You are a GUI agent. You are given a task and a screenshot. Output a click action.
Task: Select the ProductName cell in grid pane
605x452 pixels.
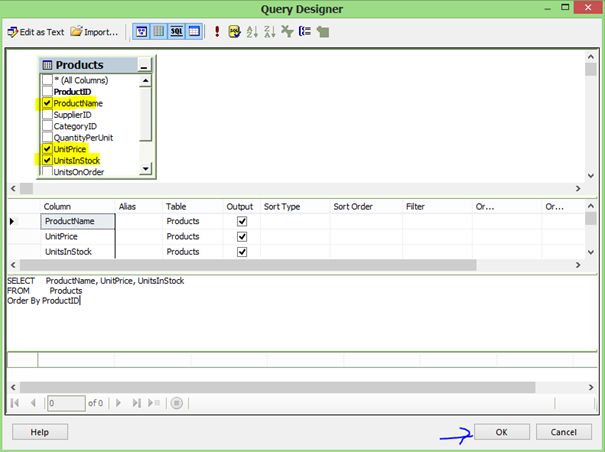[78, 221]
